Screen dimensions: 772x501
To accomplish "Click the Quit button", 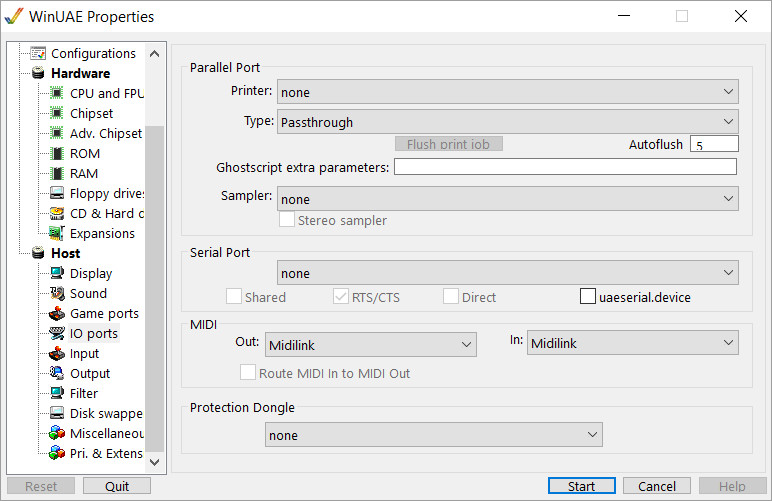I will point(117,486).
